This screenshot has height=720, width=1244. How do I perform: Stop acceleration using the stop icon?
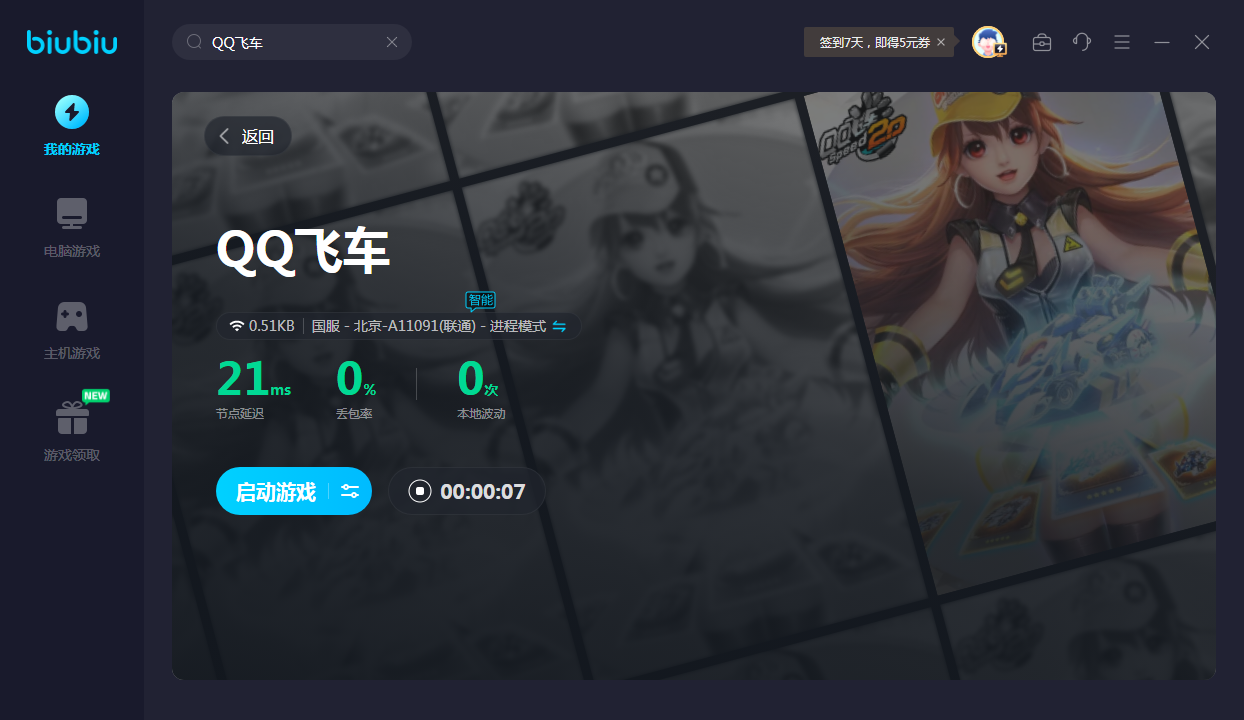tap(420, 491)
